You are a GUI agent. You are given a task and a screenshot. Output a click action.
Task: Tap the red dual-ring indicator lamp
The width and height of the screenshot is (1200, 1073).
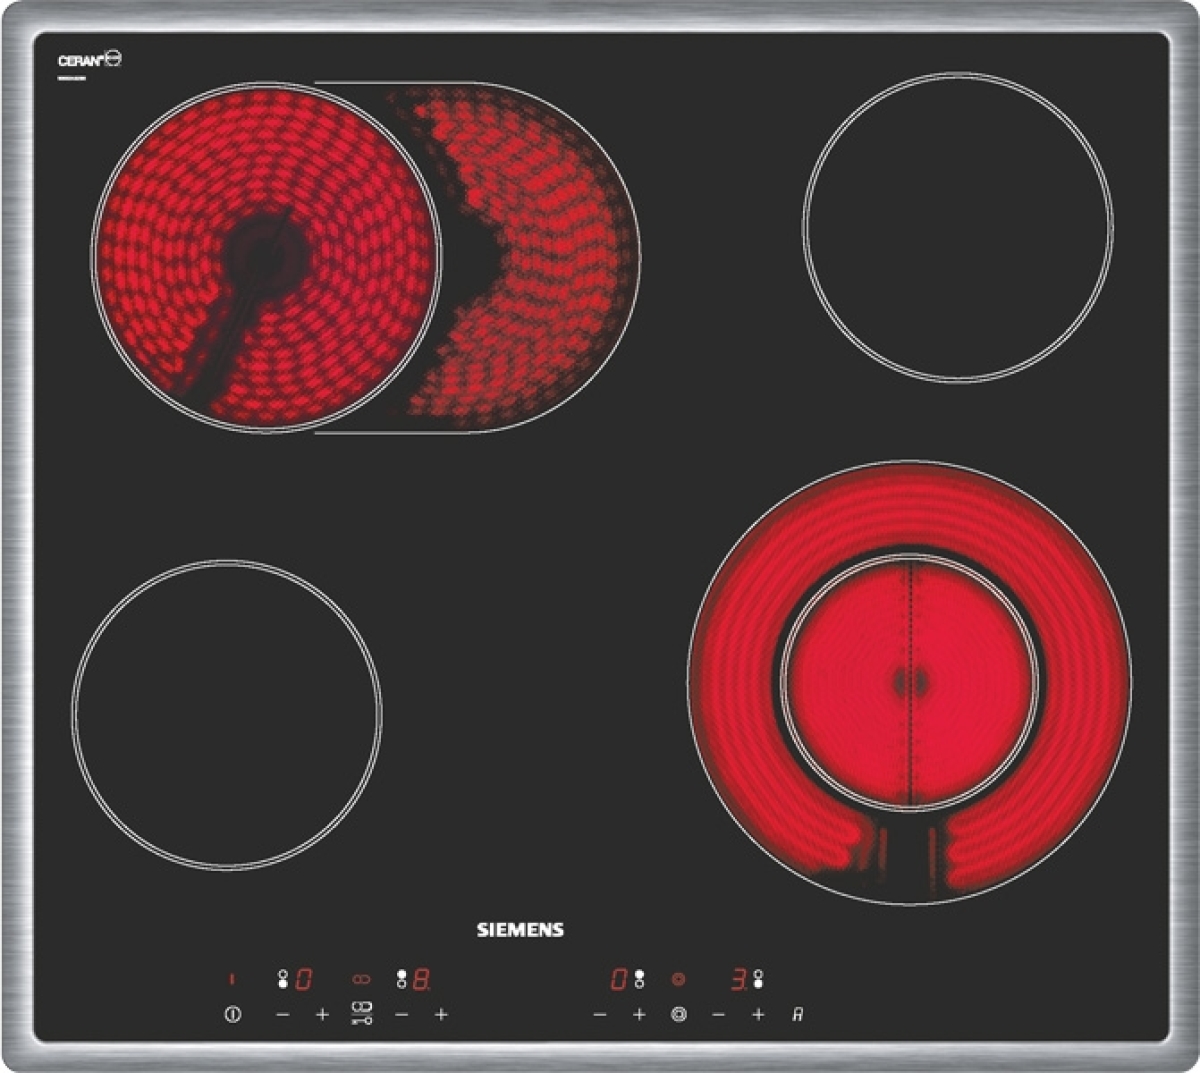tap(679, 979)
